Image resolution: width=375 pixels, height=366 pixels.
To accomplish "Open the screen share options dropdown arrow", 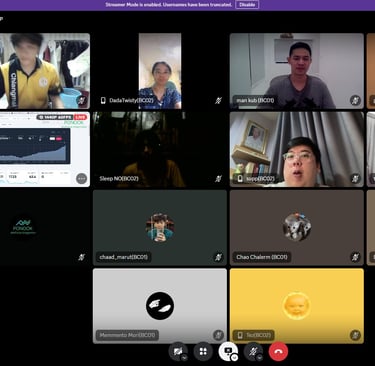I will 235,357.
